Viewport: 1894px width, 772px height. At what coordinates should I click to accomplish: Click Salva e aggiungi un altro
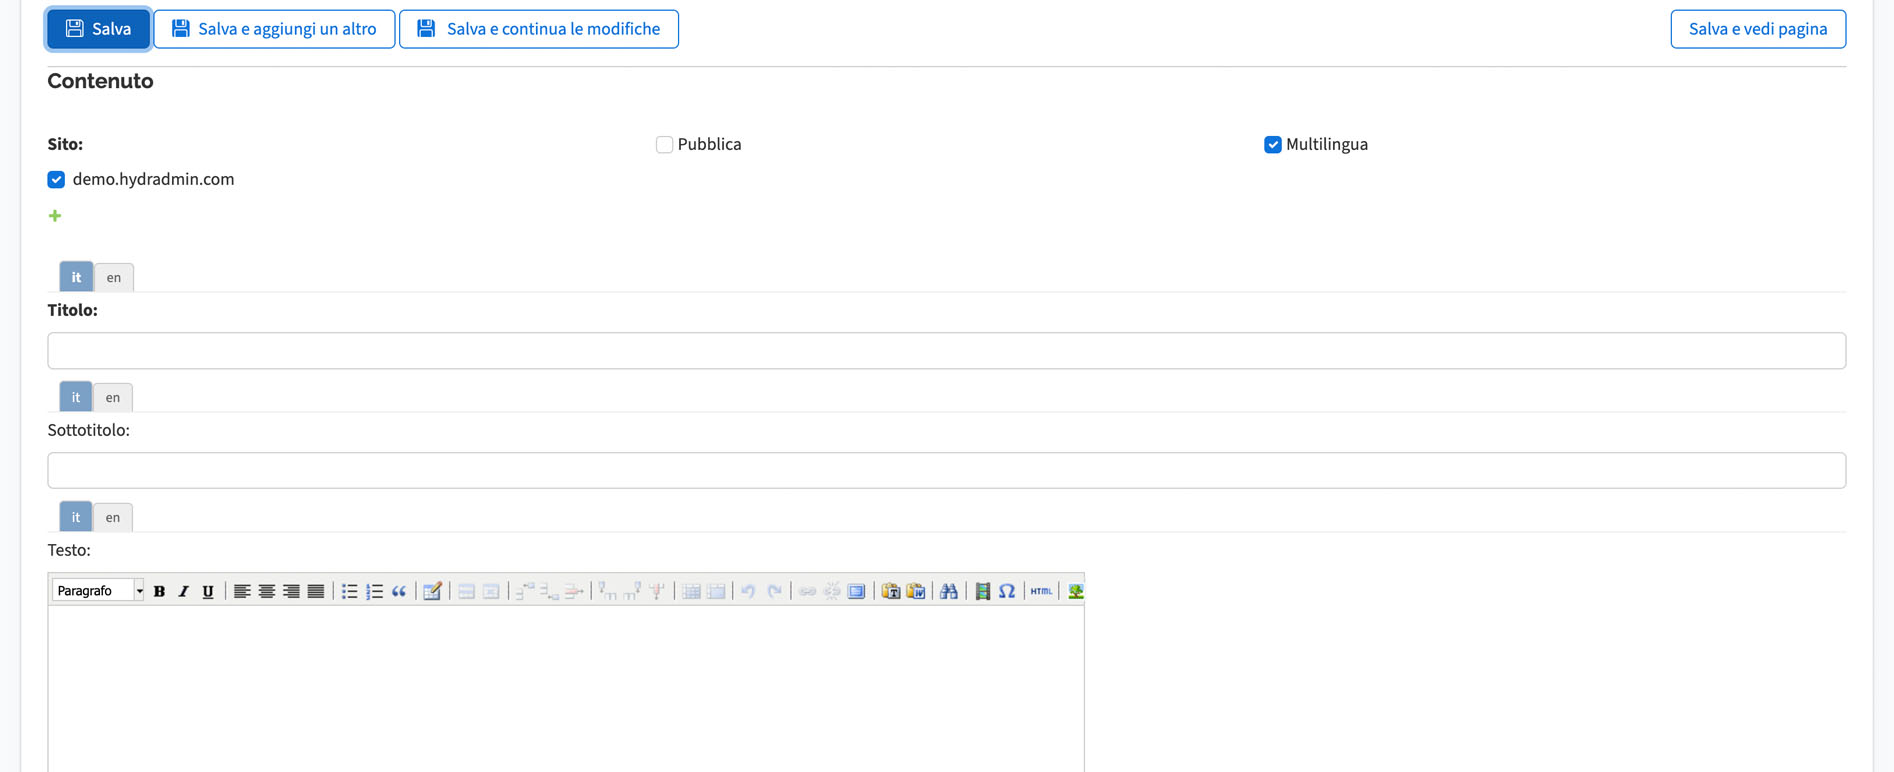274,29
